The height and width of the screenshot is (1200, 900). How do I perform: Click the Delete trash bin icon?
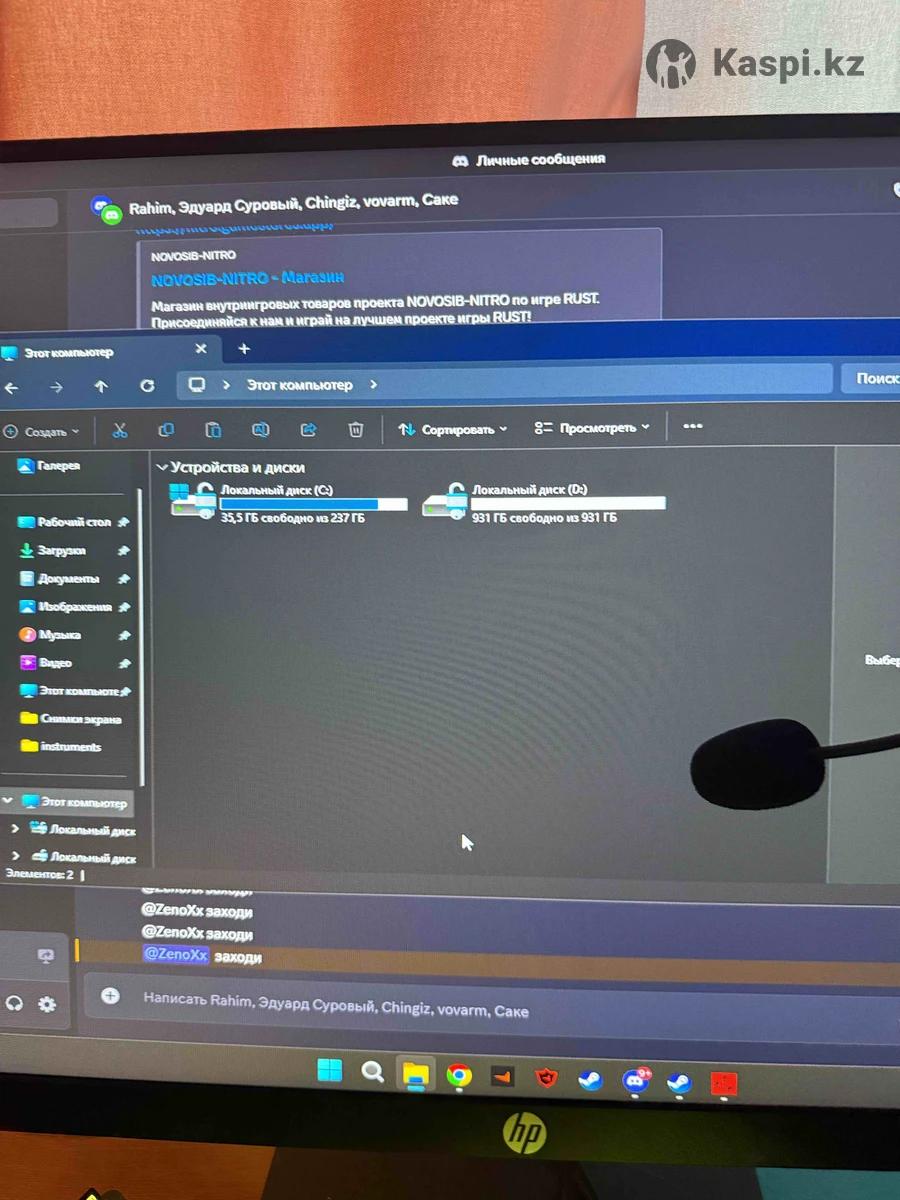355,430
